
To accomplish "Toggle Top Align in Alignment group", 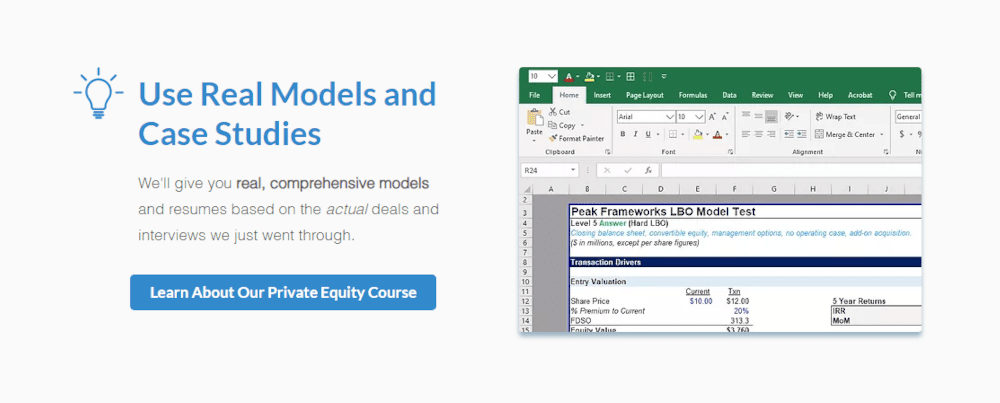I will coord(746,116).
